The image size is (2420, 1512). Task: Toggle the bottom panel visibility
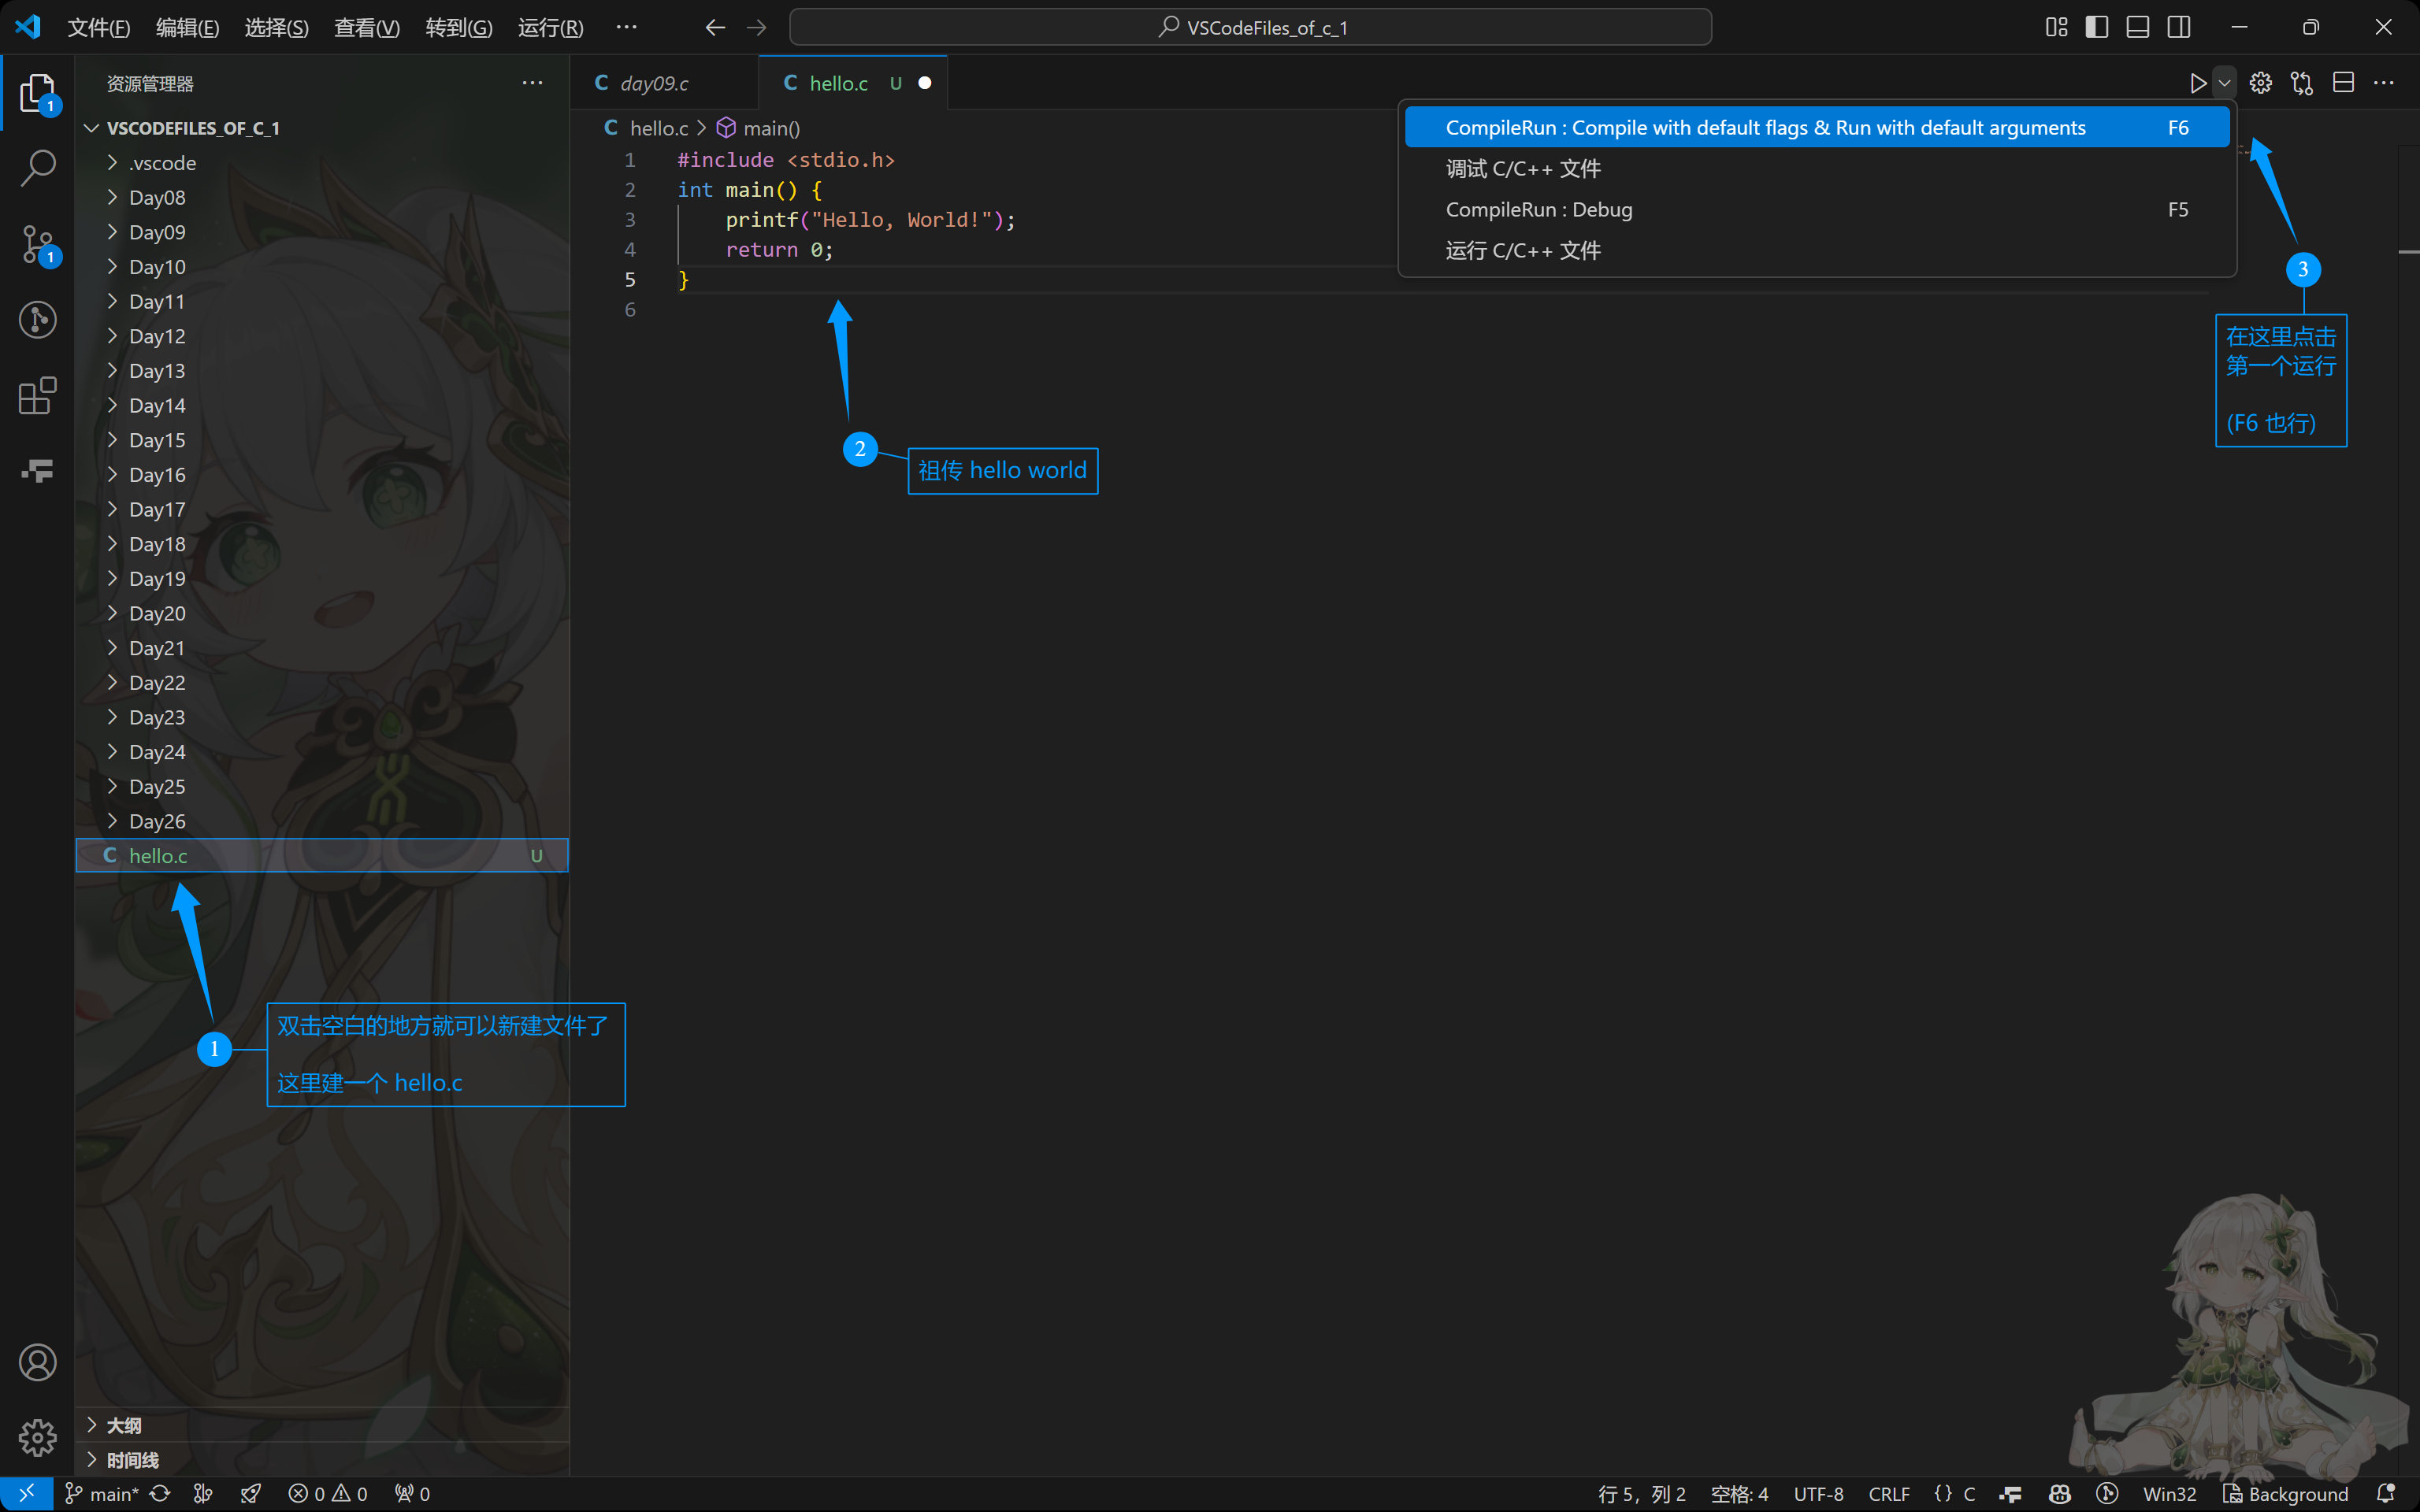click(2138, 27)
